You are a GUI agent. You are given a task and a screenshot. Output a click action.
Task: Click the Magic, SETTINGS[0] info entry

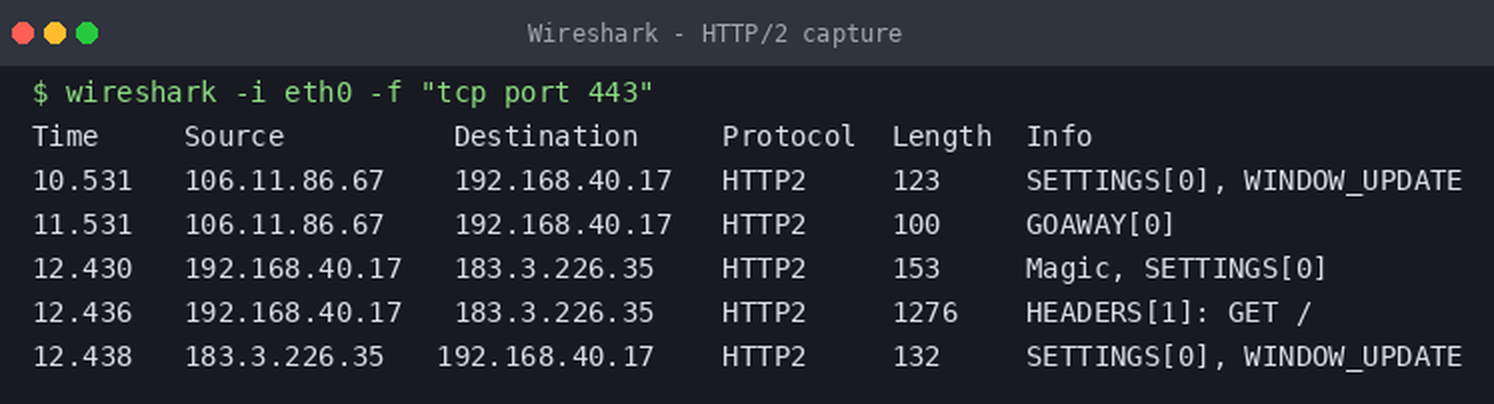point(1176,269)
